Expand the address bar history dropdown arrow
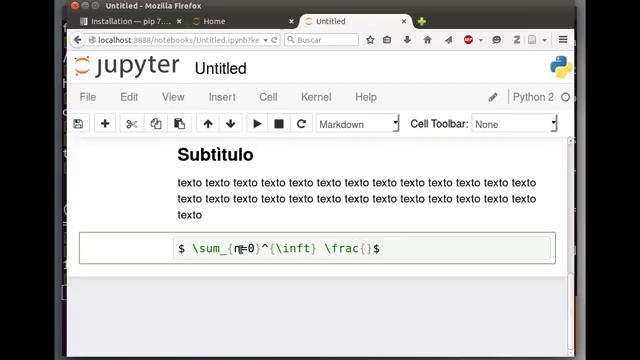 265,40
